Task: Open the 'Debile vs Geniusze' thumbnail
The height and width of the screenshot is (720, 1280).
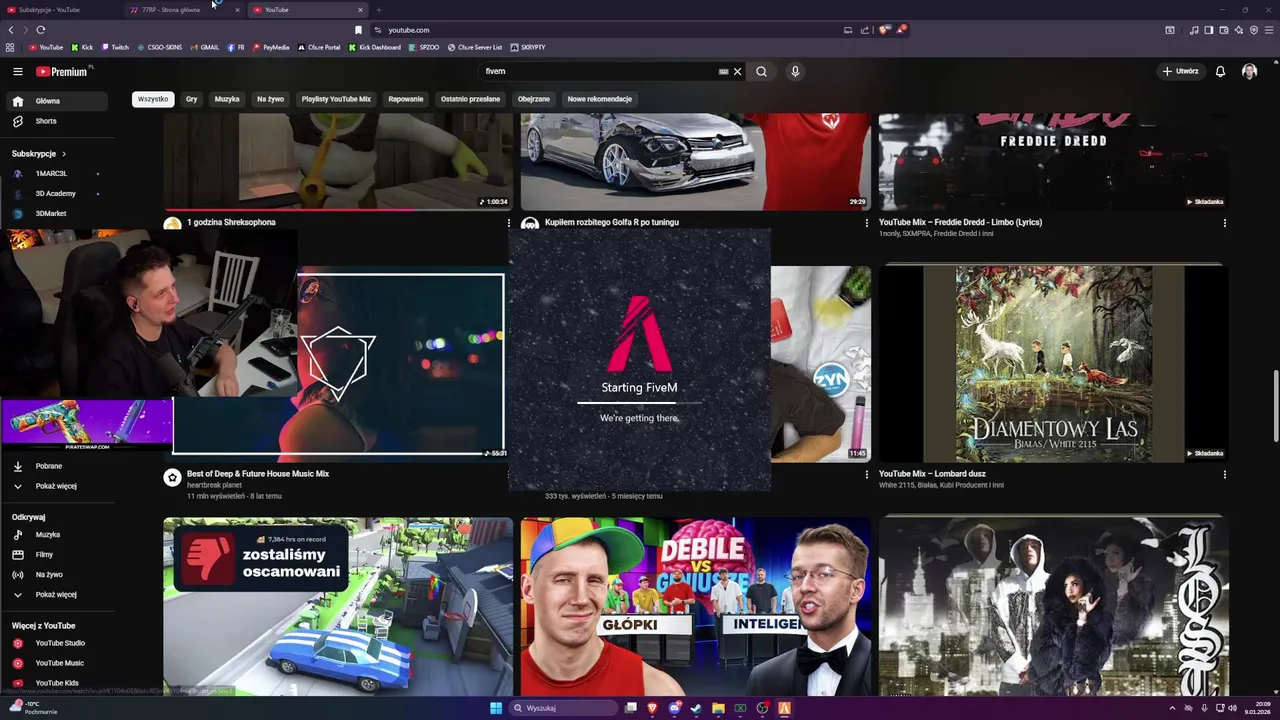Action: pyautogui.click(x=695, y=605)
